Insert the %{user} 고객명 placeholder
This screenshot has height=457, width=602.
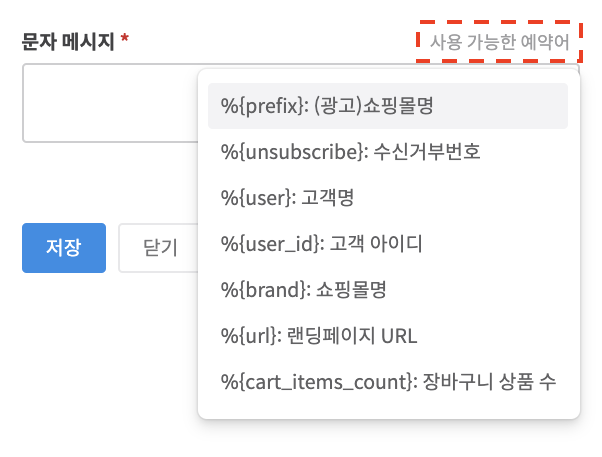tap(388, 198)
